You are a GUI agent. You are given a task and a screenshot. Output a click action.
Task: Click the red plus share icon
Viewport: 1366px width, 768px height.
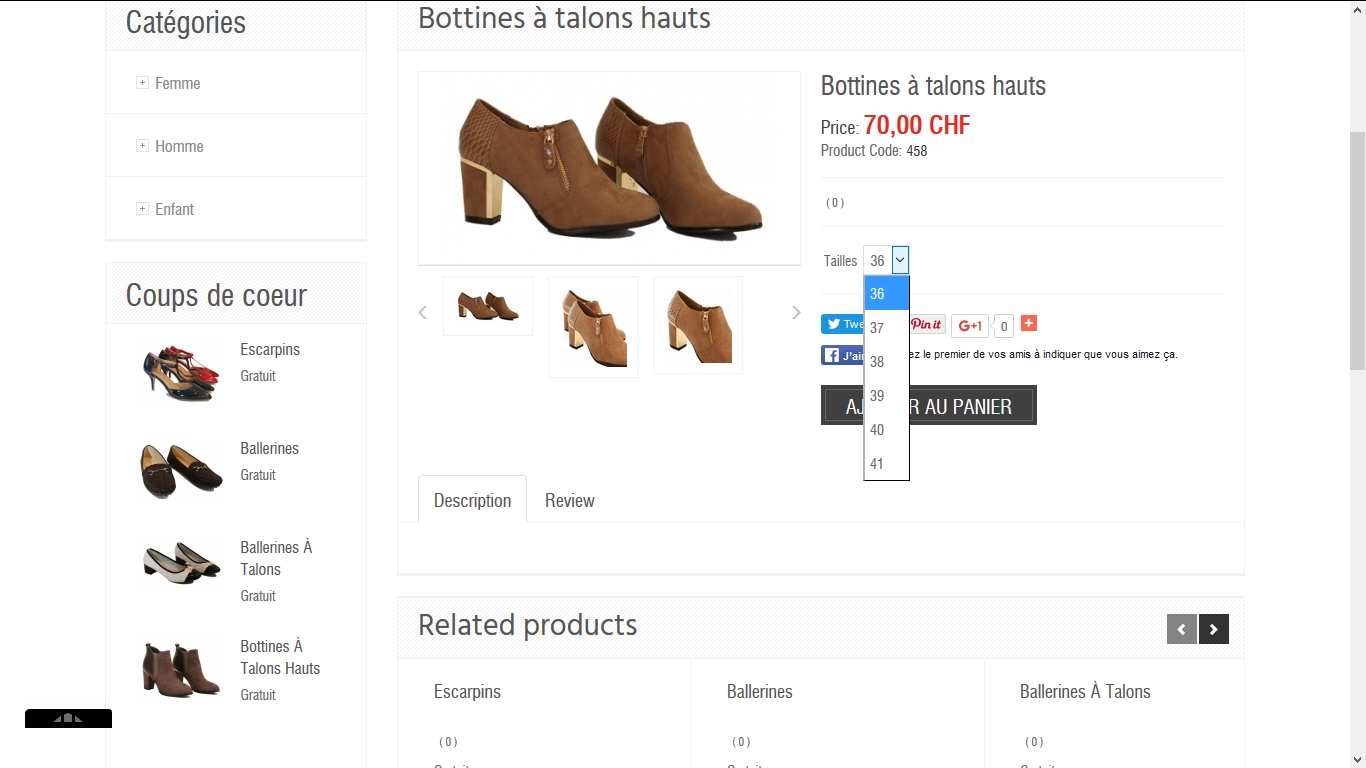1029,323
